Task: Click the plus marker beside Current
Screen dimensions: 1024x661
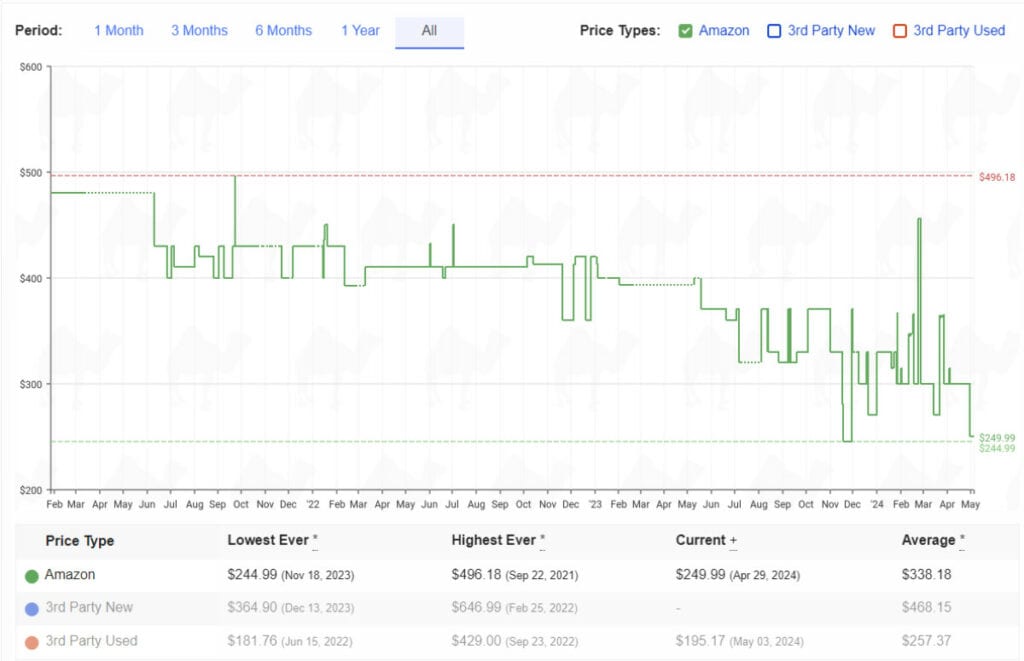Action: click(x=733, y=541)
